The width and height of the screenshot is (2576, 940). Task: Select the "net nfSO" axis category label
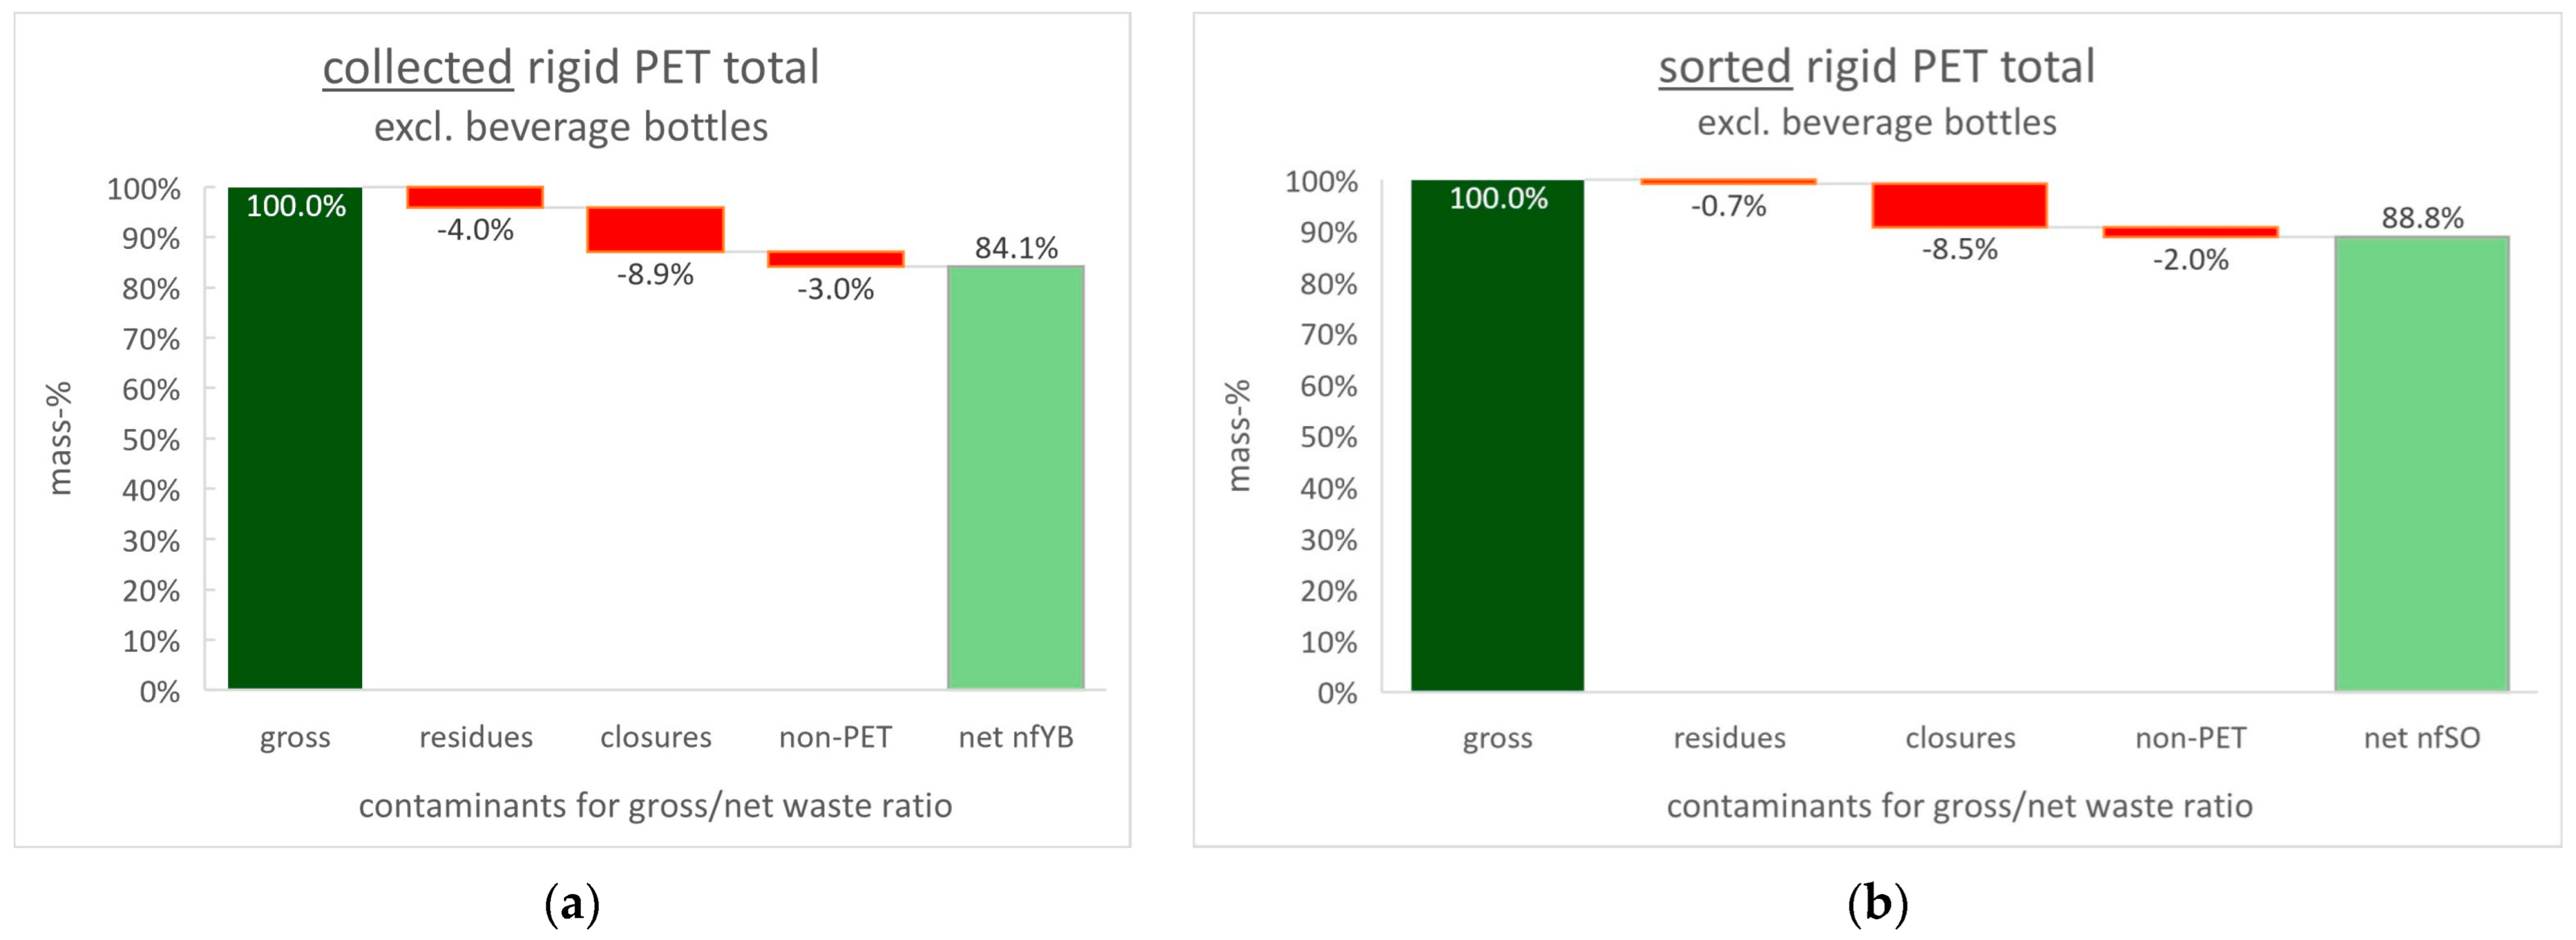pos(2422,738)
